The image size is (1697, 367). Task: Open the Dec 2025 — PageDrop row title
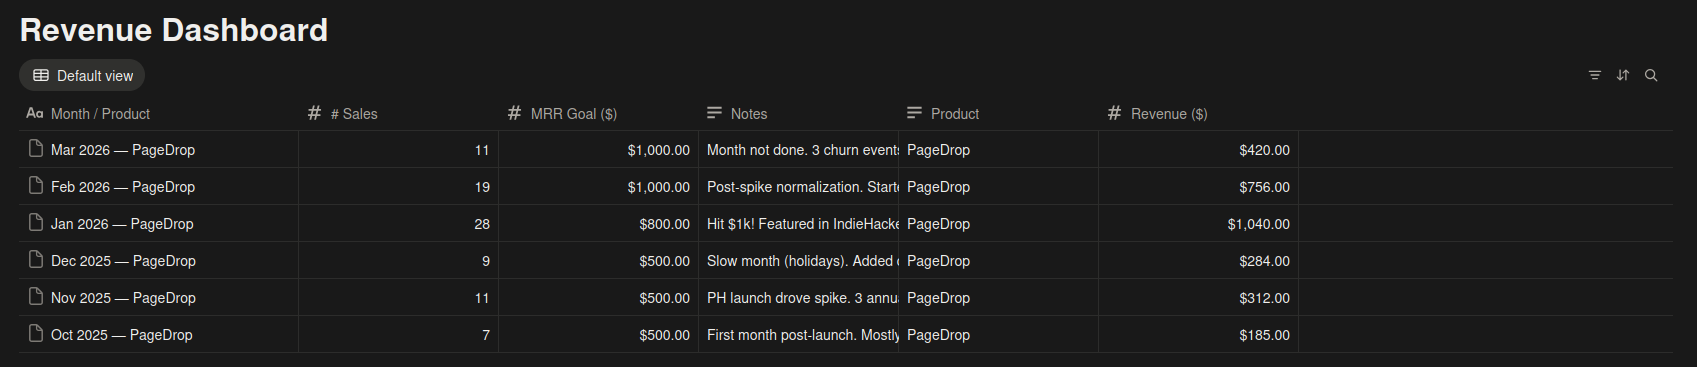tap(123, 261)
